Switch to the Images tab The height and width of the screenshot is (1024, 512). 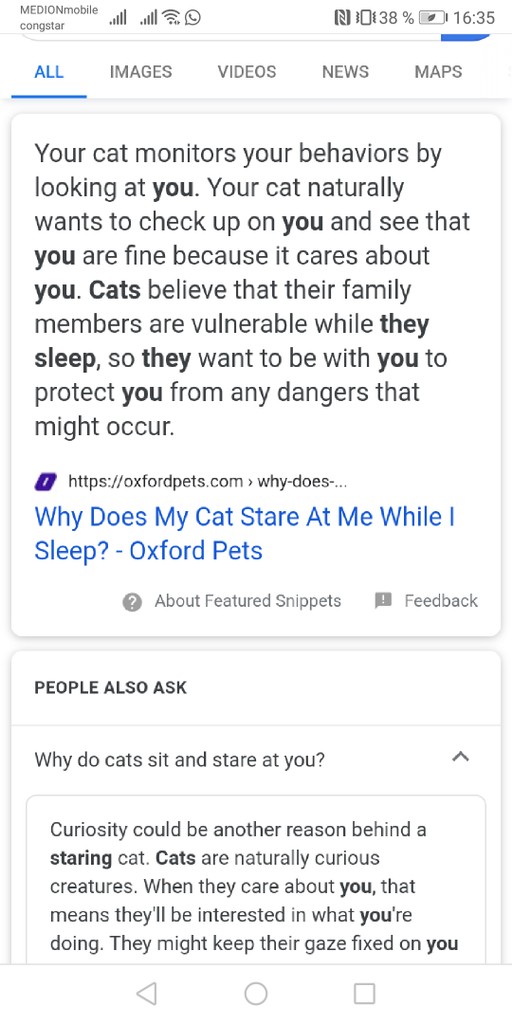click(x=140, y=71)
